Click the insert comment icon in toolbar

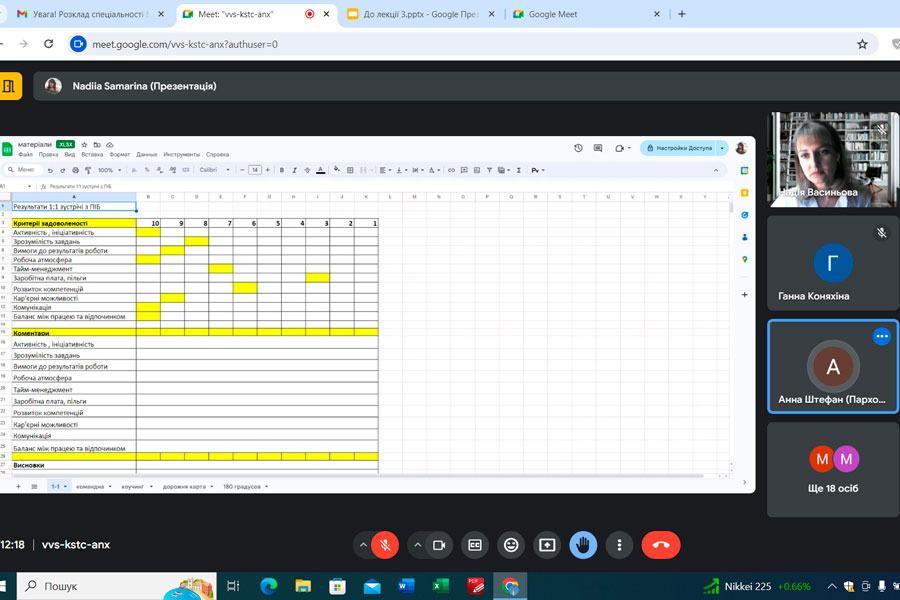(464, 170)
